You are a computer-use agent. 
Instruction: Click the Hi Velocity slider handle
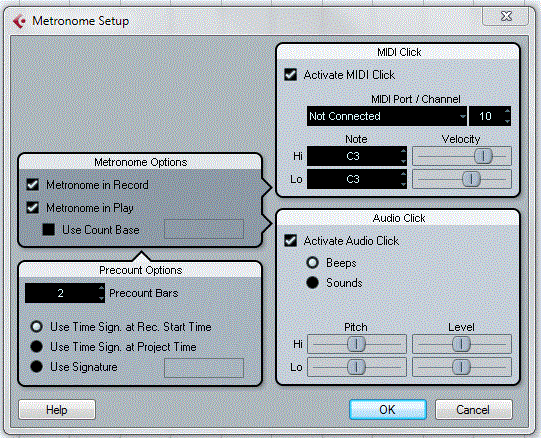tap(483, 156)
